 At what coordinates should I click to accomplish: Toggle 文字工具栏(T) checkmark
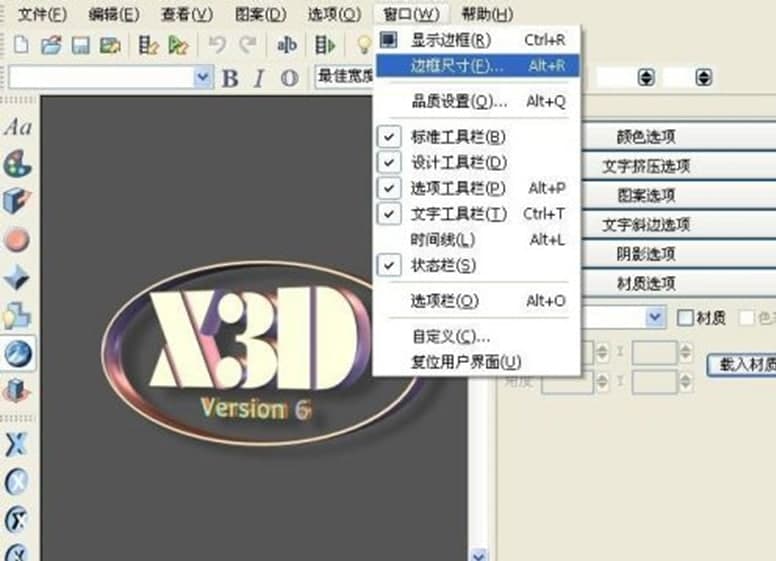click(389, 214)
